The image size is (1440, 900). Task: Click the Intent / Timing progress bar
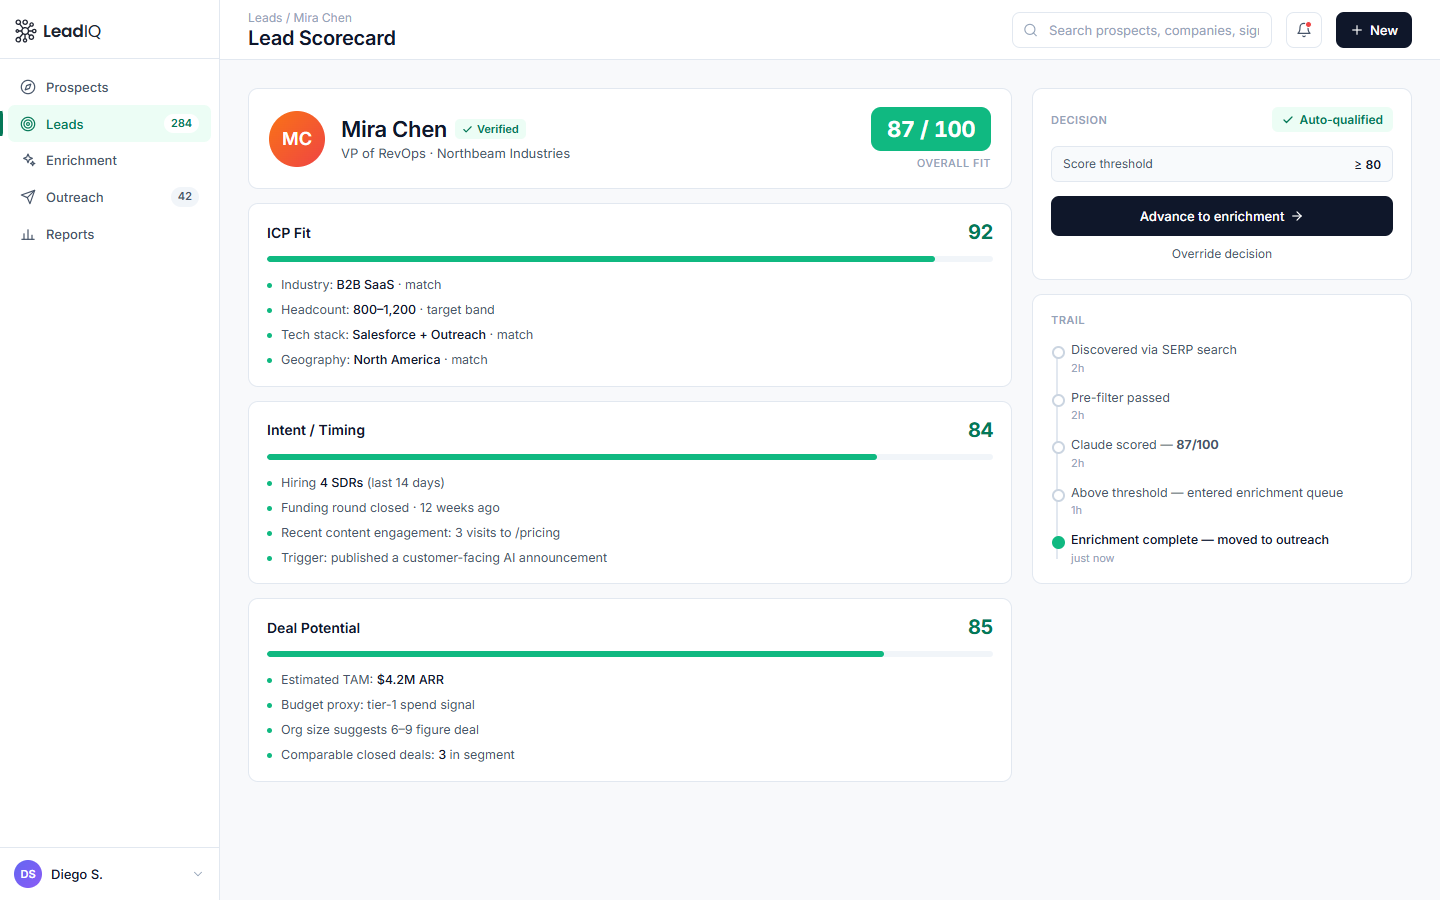tap(630, 457)
